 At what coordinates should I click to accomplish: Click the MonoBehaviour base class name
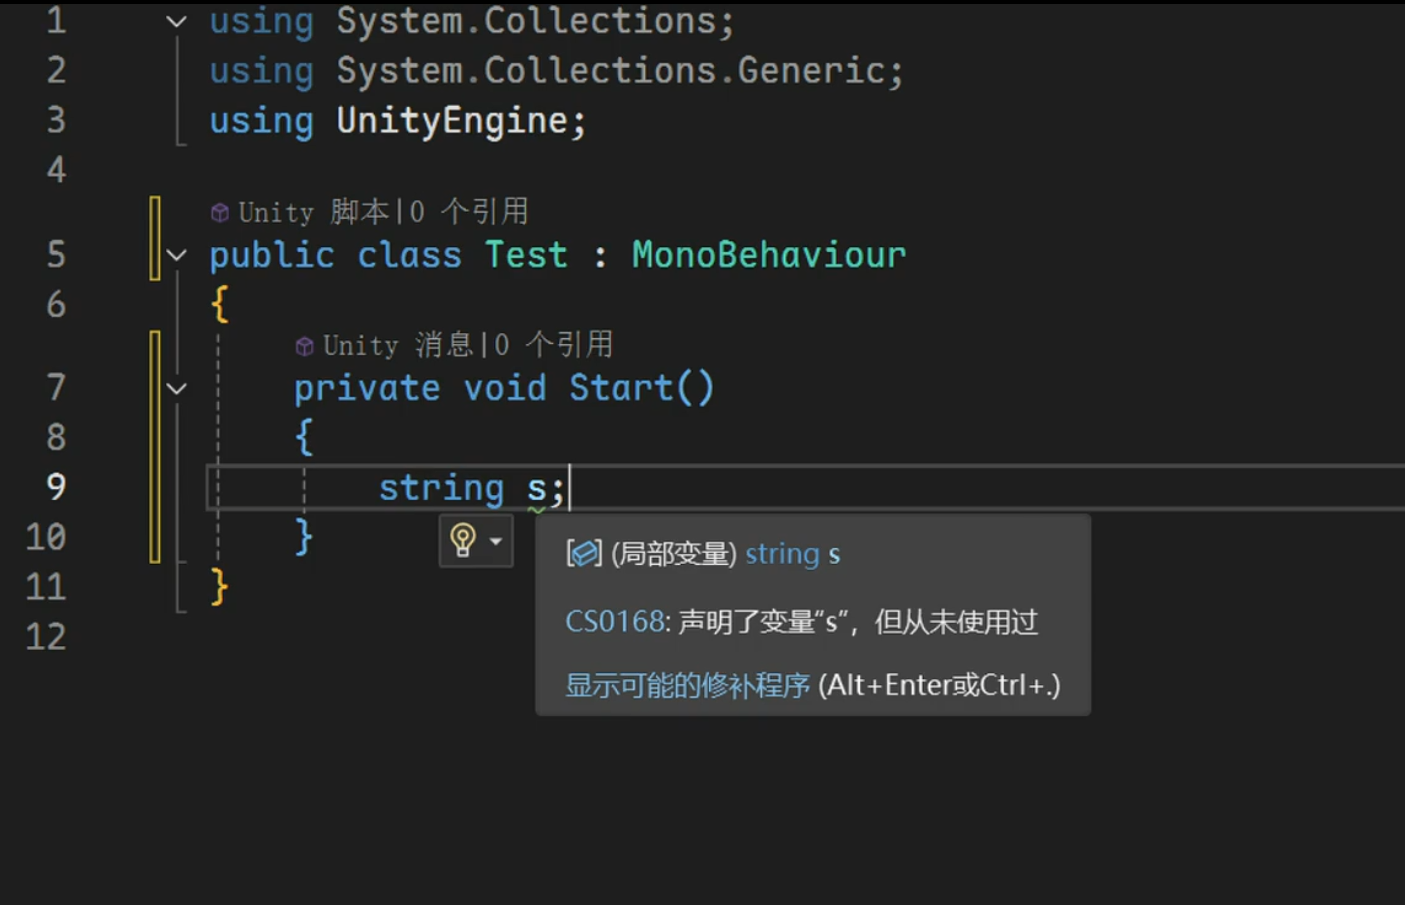769,255
